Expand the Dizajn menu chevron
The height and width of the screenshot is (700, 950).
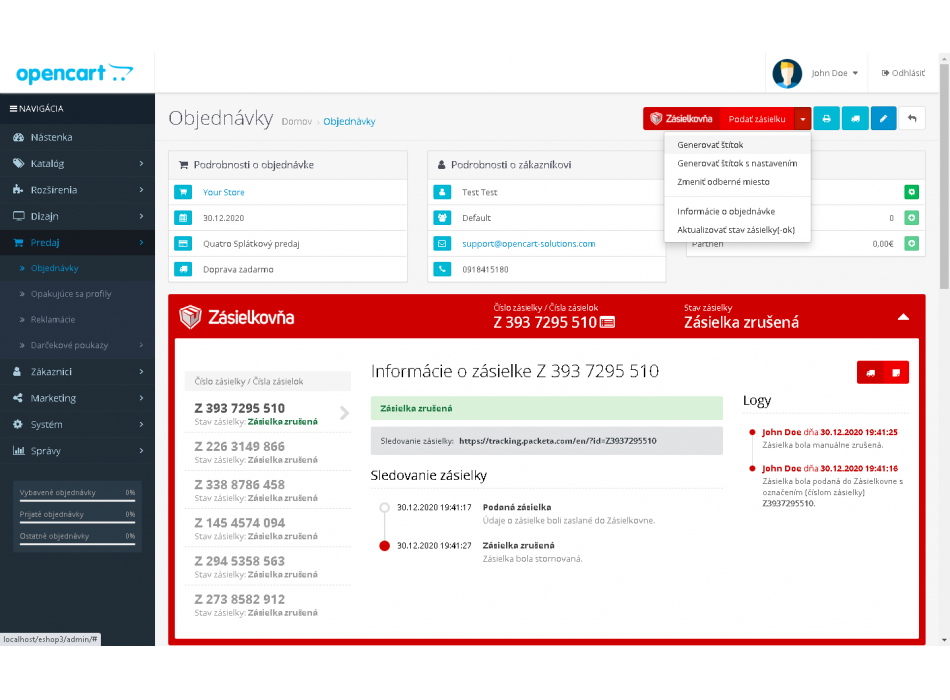[x=141, y=216]
